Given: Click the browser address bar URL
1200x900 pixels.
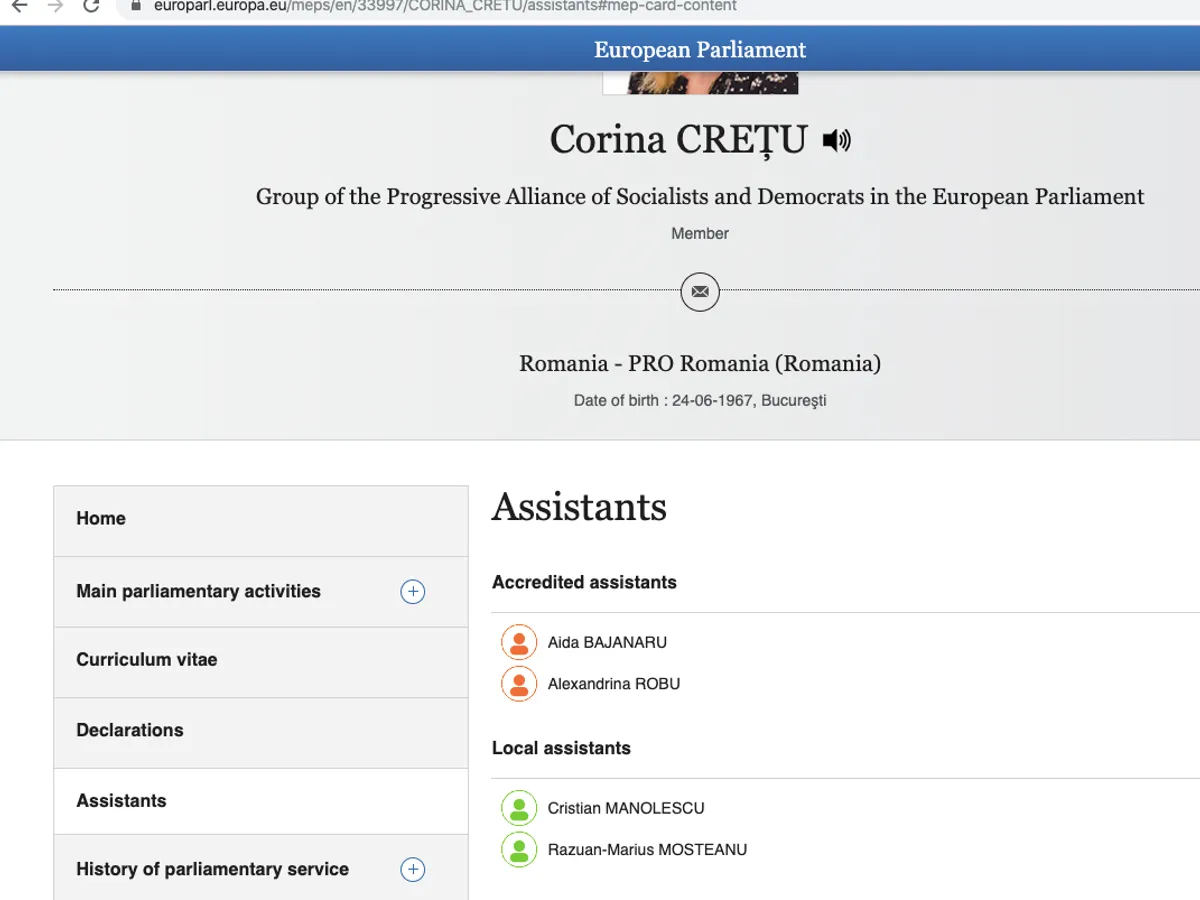Looking at the screenshot, I should click(445, 6).
